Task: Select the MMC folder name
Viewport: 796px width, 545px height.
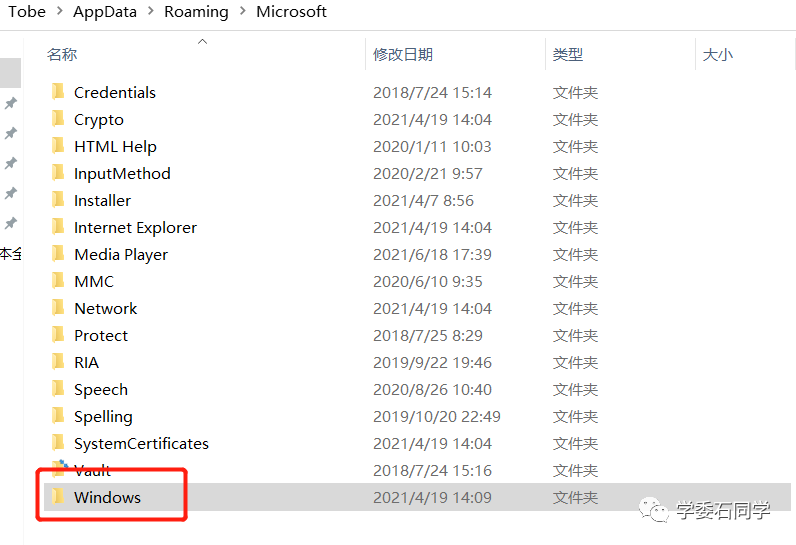Action: pyautogui.click(x=94, y=282)
